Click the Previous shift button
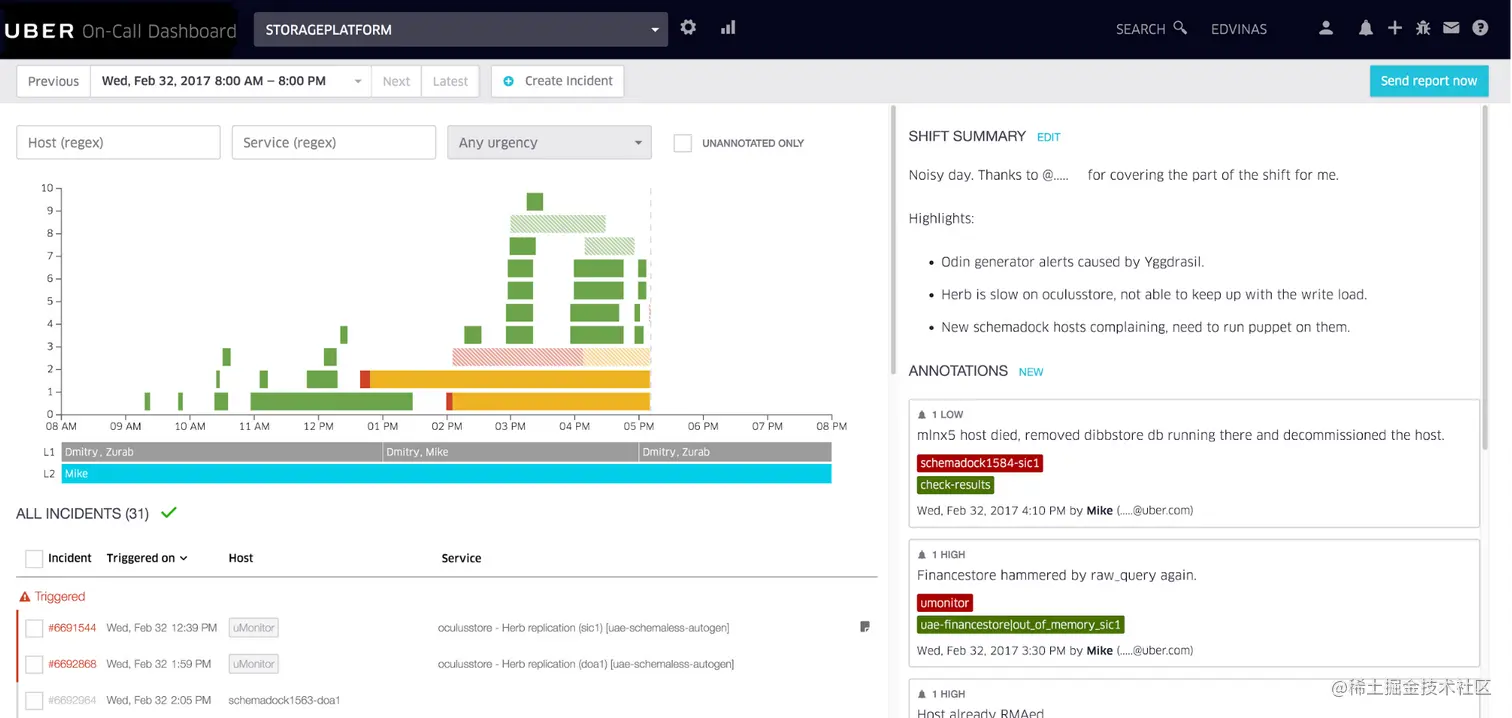Image resolution: width=1512 pixels, height=718 pixels. click(x=53, y=81)
